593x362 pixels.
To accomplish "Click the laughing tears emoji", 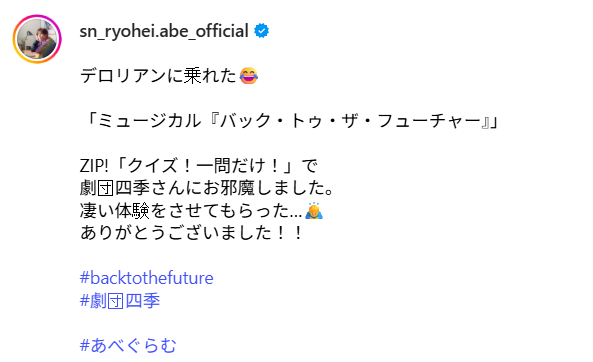I will (249, 76).
